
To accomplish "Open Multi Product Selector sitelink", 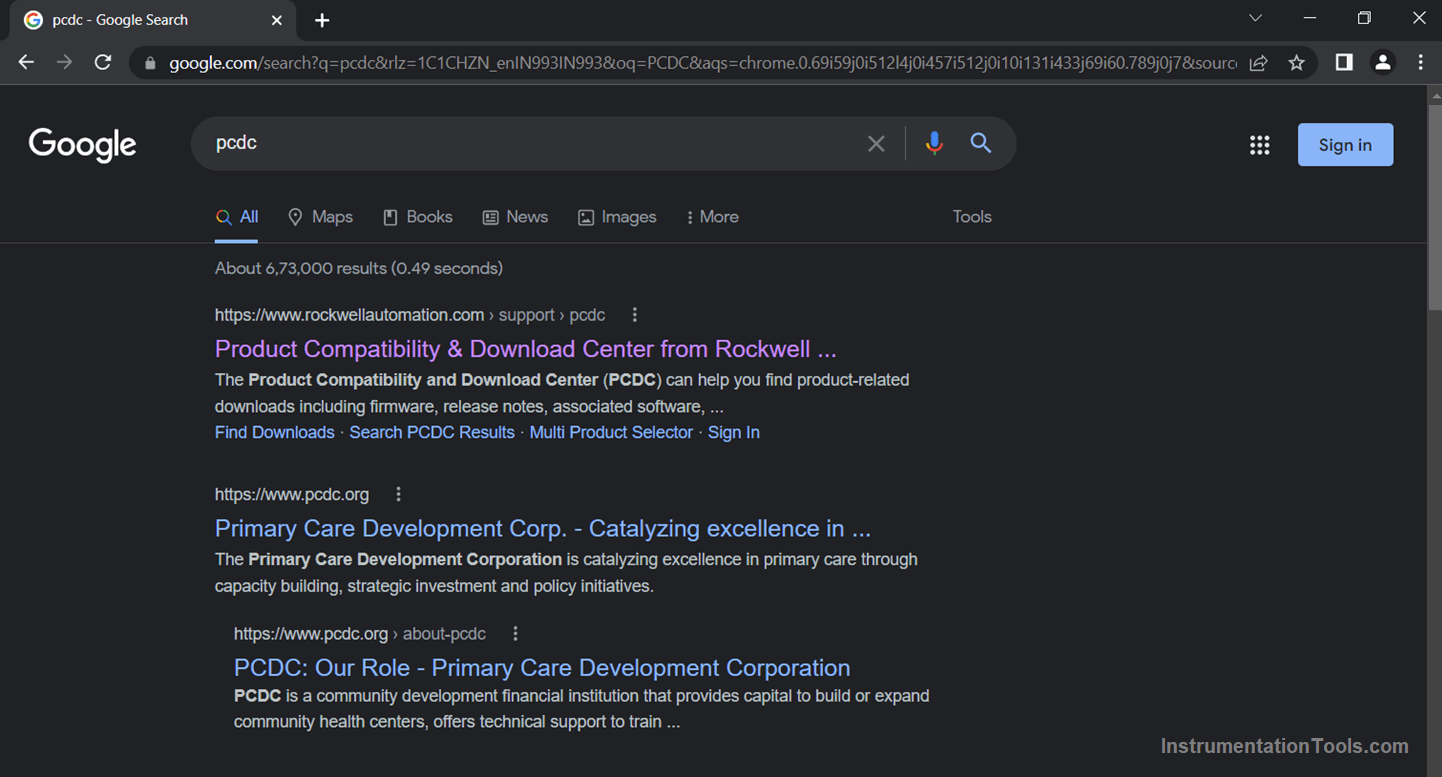I will (x=611, y=433).
